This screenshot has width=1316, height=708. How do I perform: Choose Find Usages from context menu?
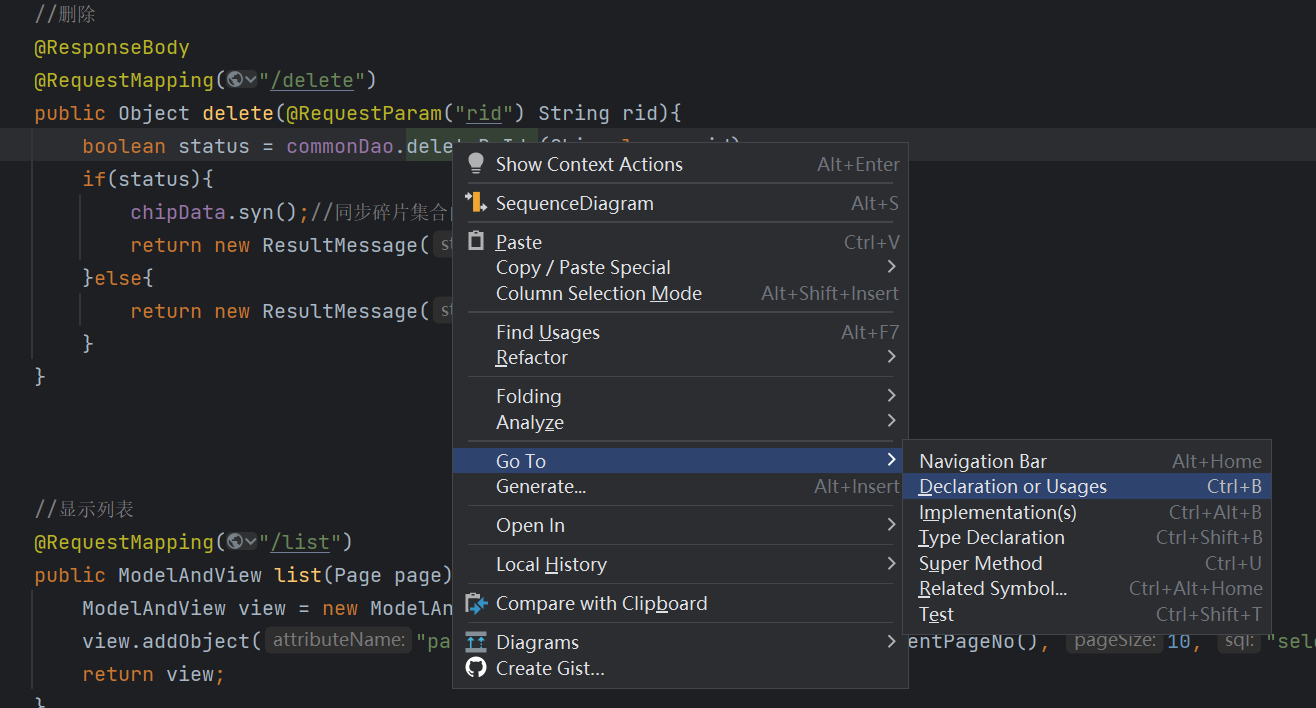548,332
